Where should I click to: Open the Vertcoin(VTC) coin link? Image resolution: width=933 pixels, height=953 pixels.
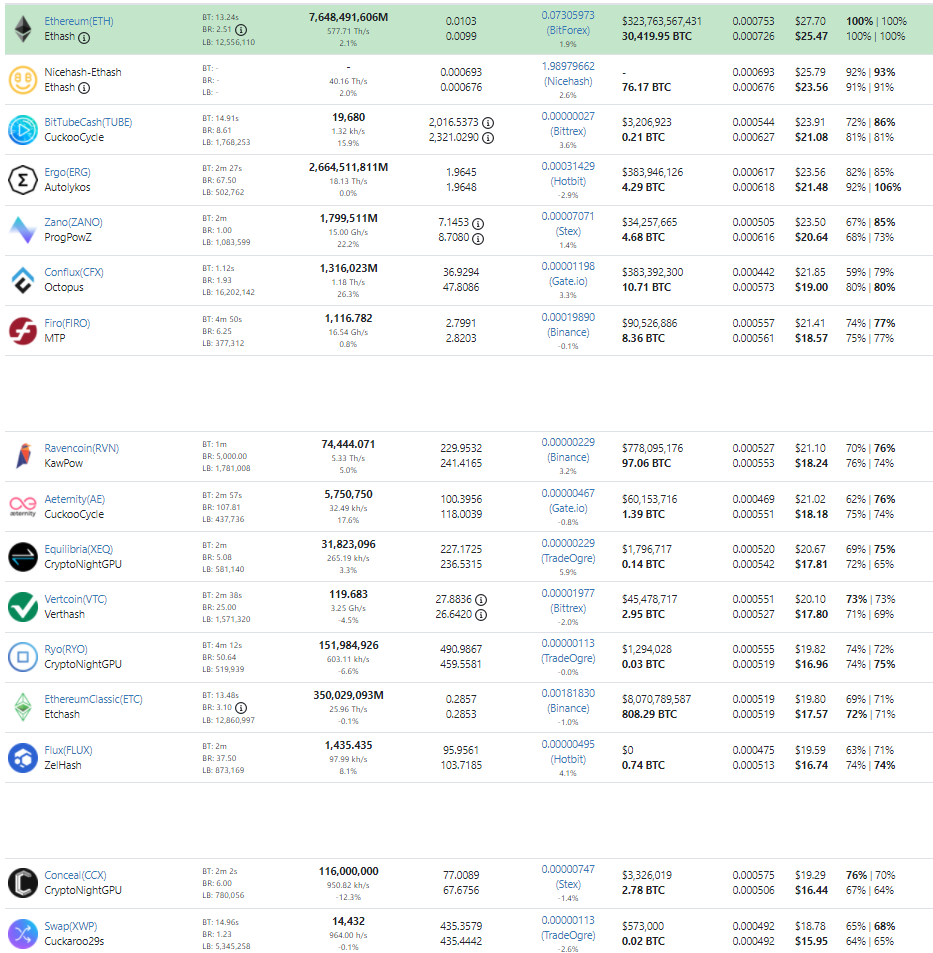[76, 599]
